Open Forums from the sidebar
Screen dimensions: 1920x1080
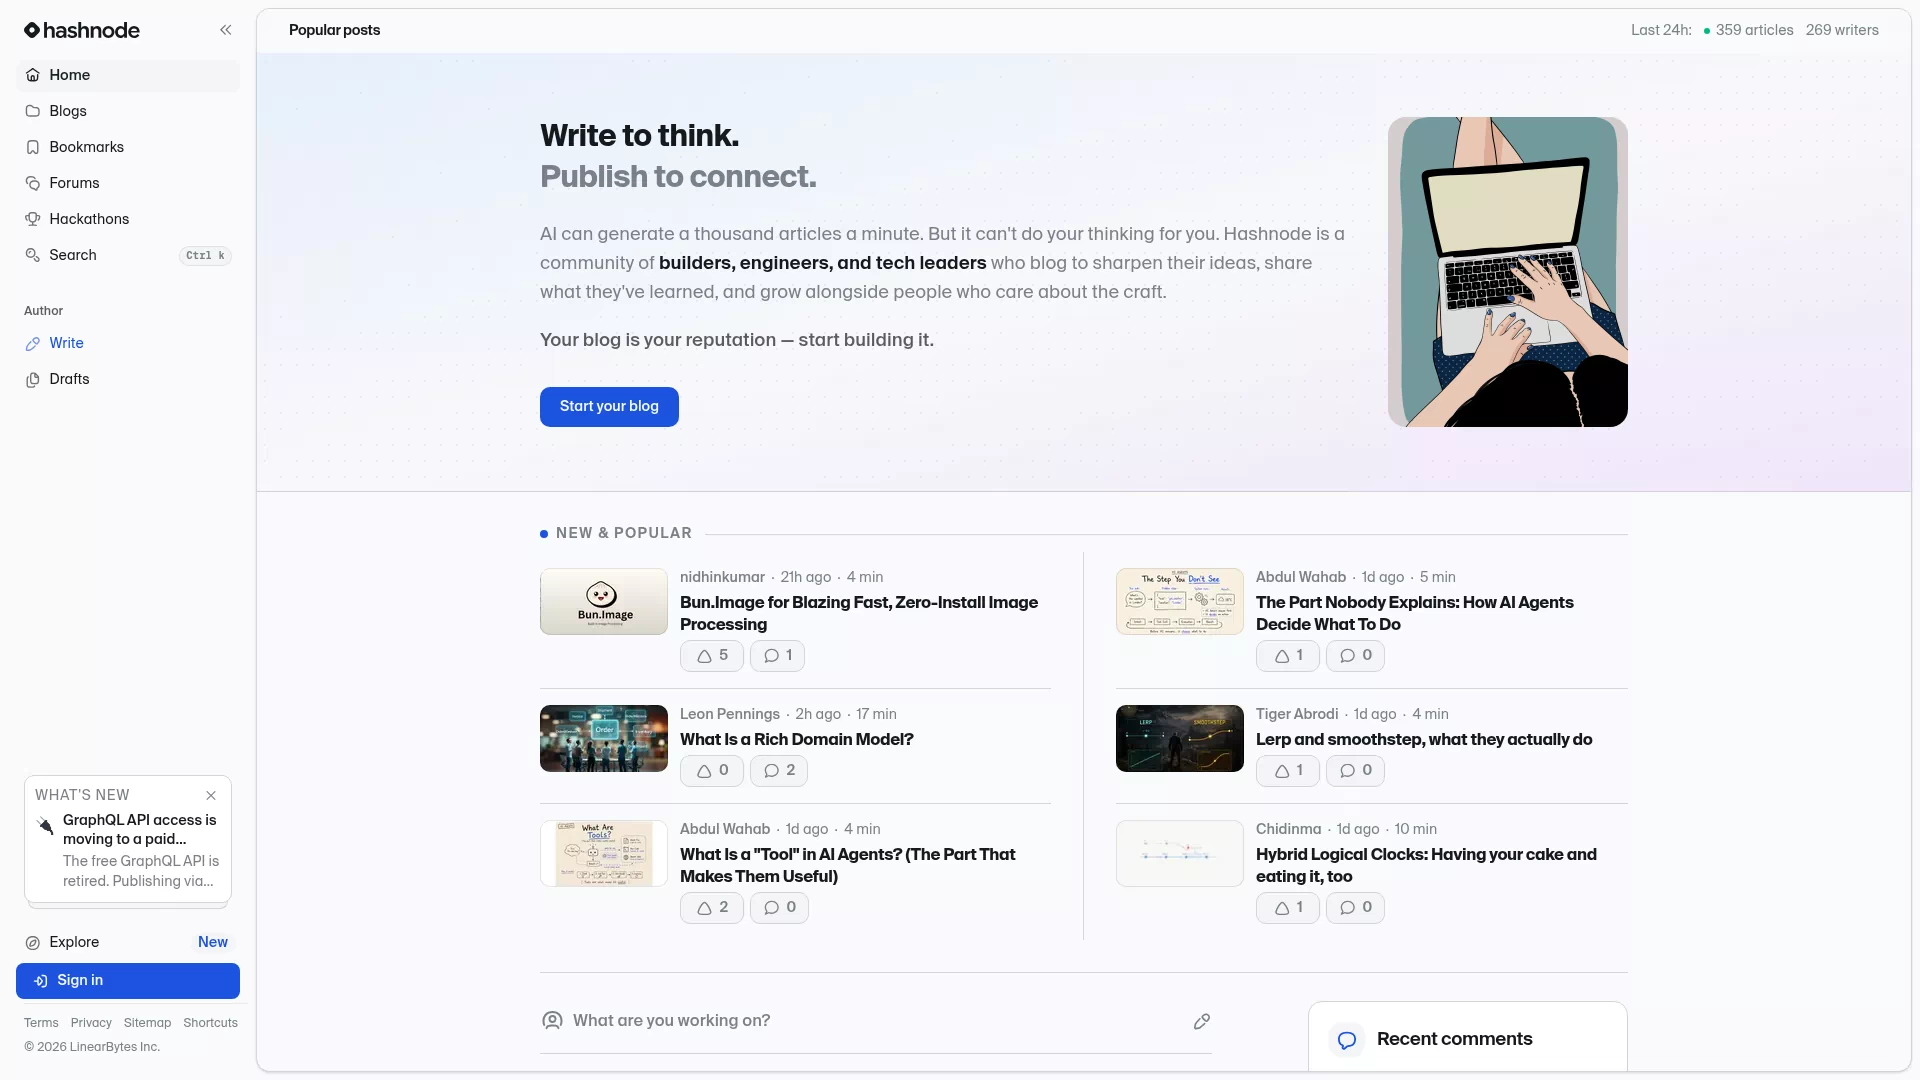coord(128,183)
